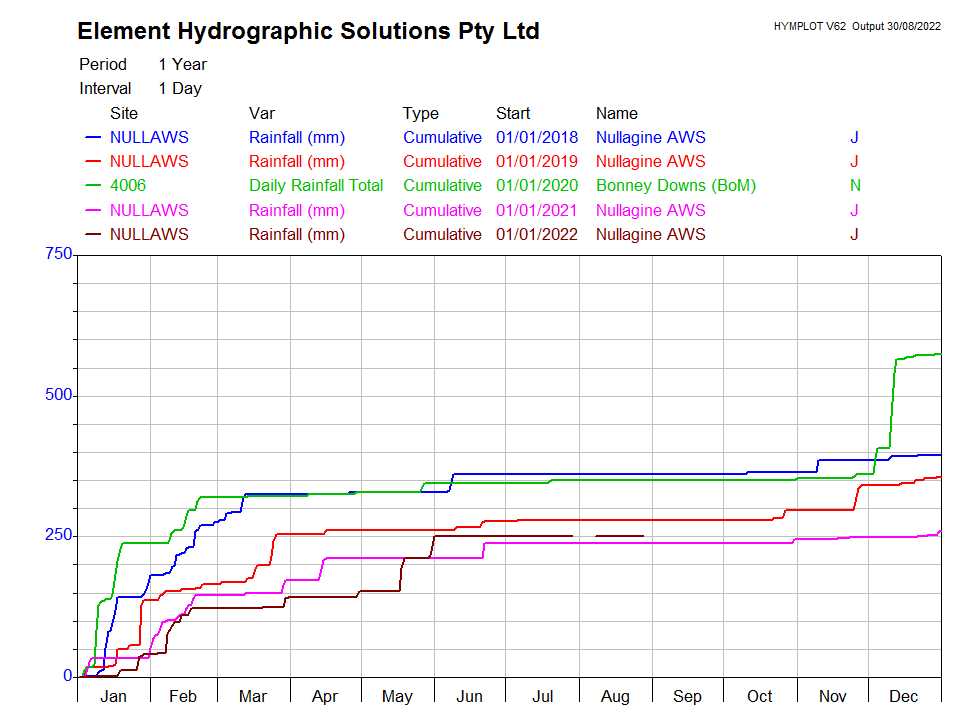Click the Bonney Downs (BoM) name
The height and width of the screenshot is (726, 968).
675,186
